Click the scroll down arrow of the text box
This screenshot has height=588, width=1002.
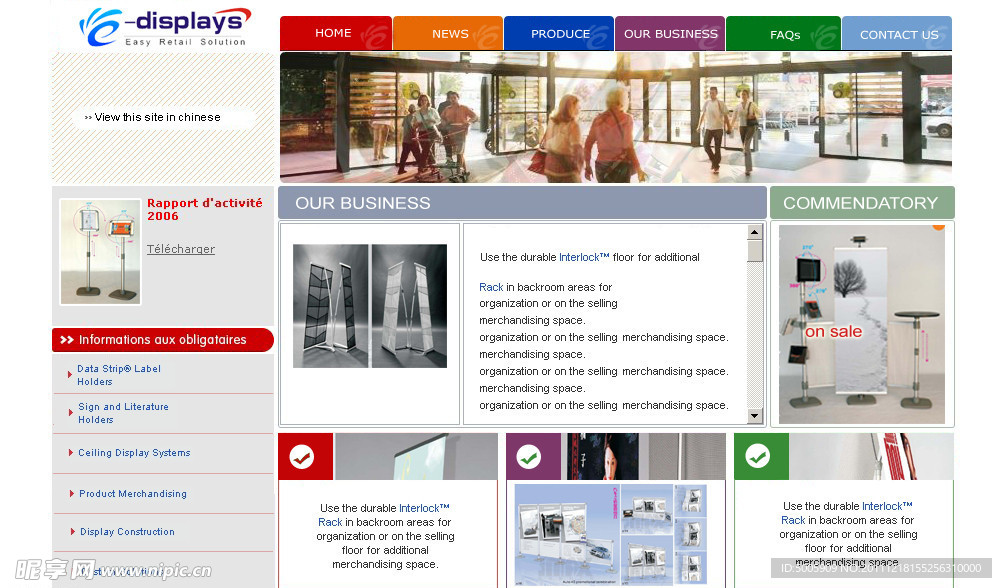coord(755,415)
